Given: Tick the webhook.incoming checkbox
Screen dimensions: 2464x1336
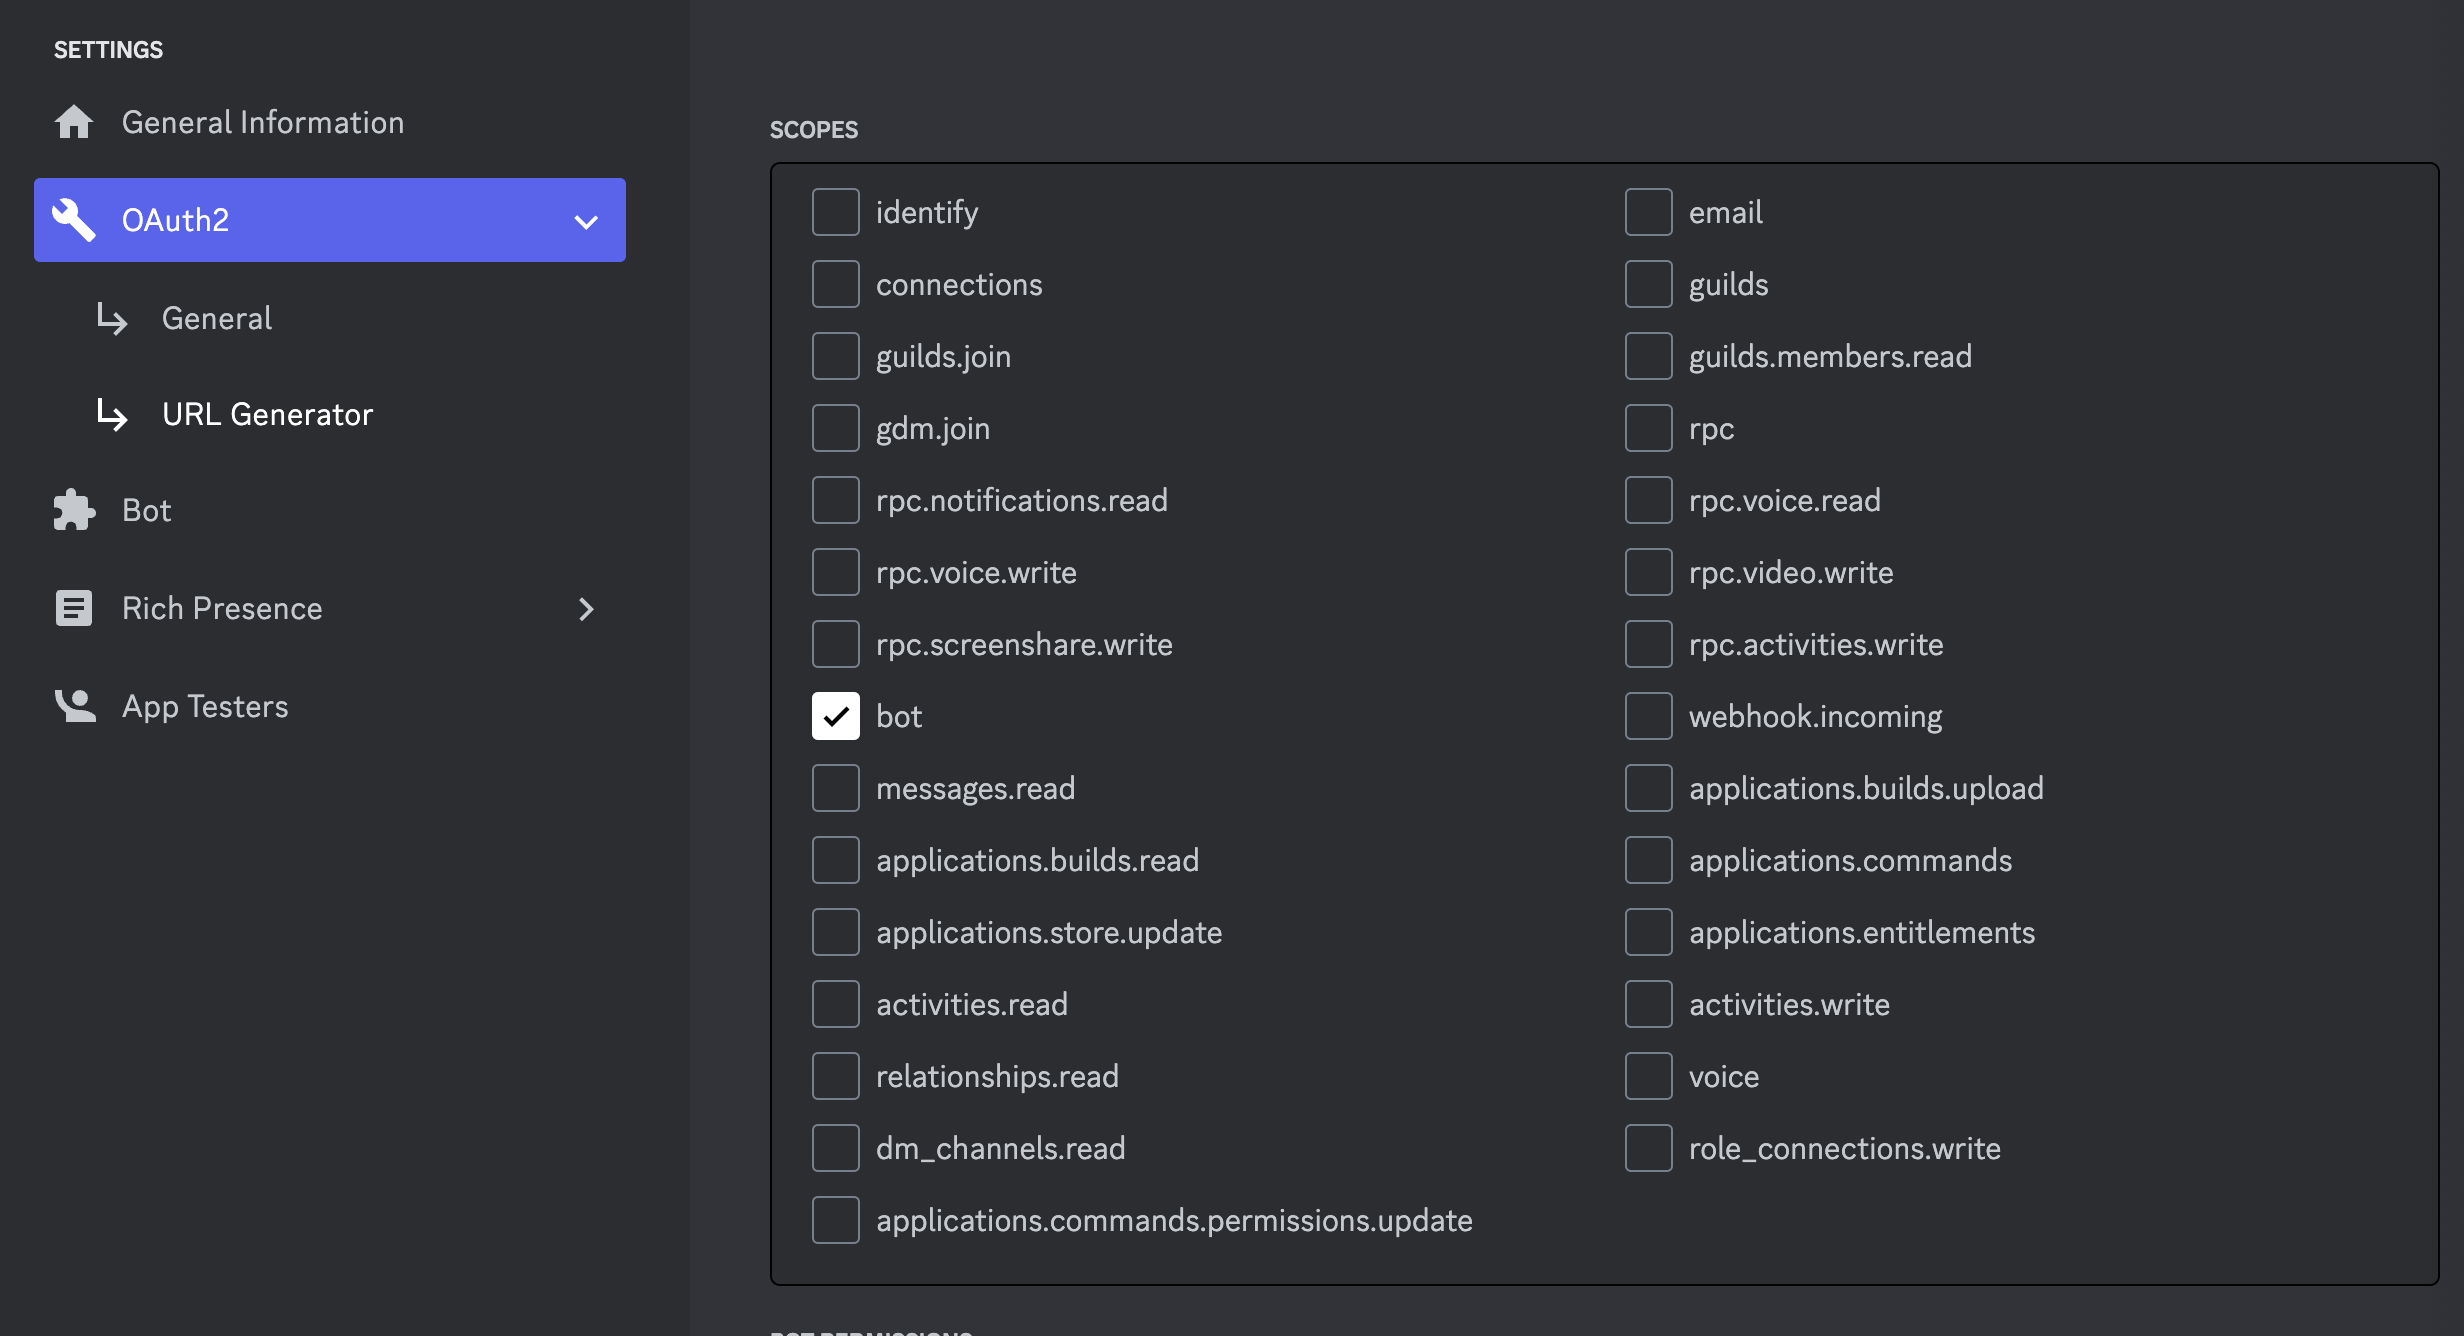Looking at the screenshot, I should click(1649, 716).
